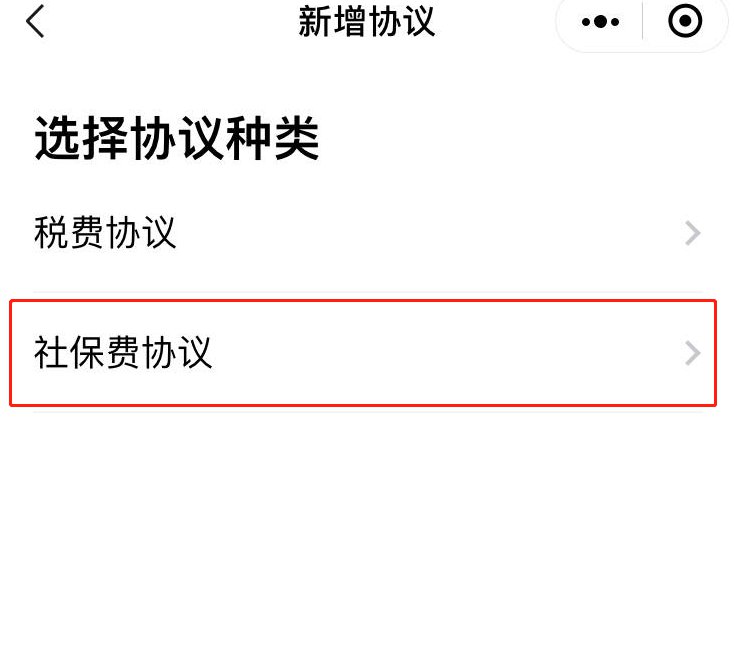Select the 税费协议 list item
Image resolution: width=734 pixels, height=658 pixels.
pyautogui.click(x=367, y=233)
